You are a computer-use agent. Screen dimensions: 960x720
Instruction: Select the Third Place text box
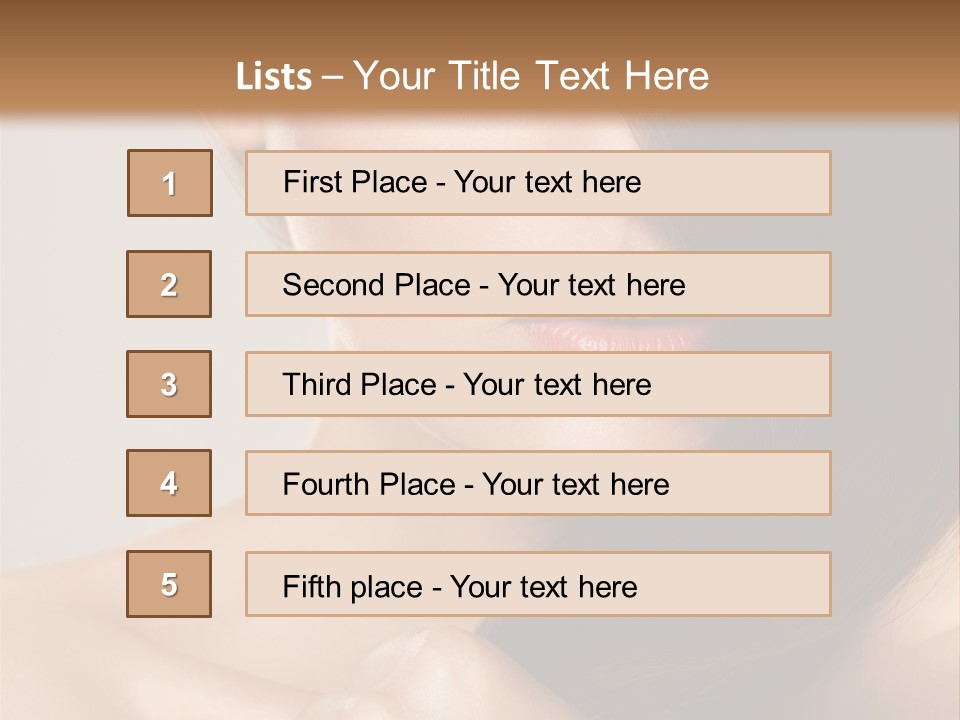point(538,384)
